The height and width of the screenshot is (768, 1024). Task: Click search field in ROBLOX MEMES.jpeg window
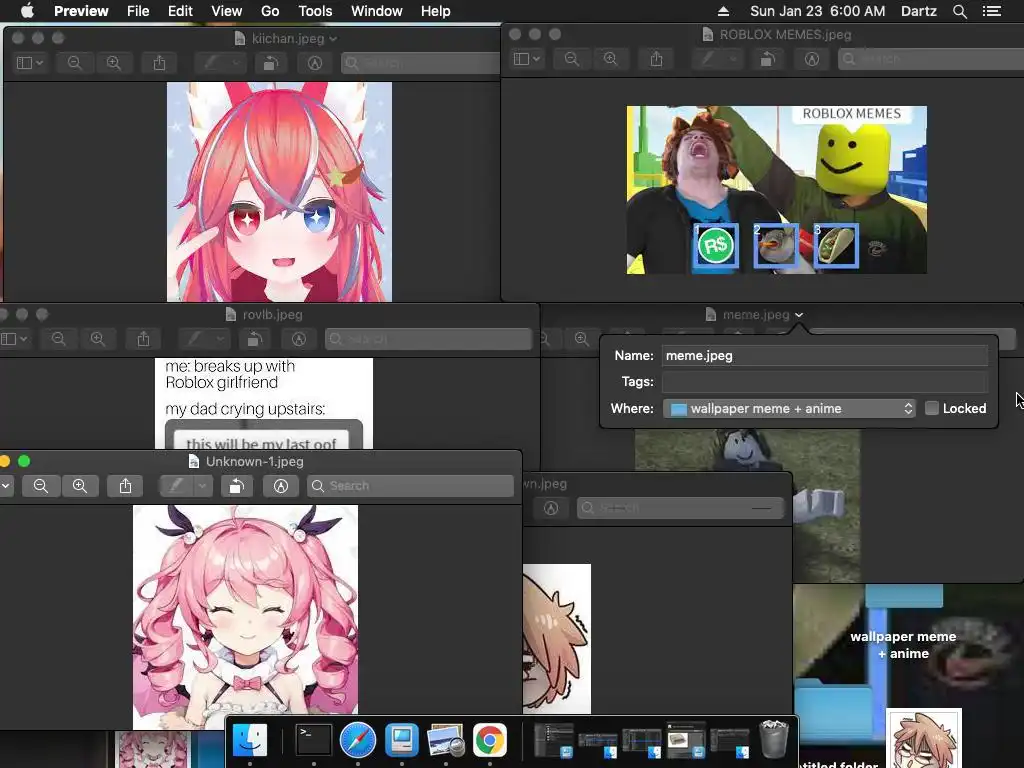[x=931, y=59]
